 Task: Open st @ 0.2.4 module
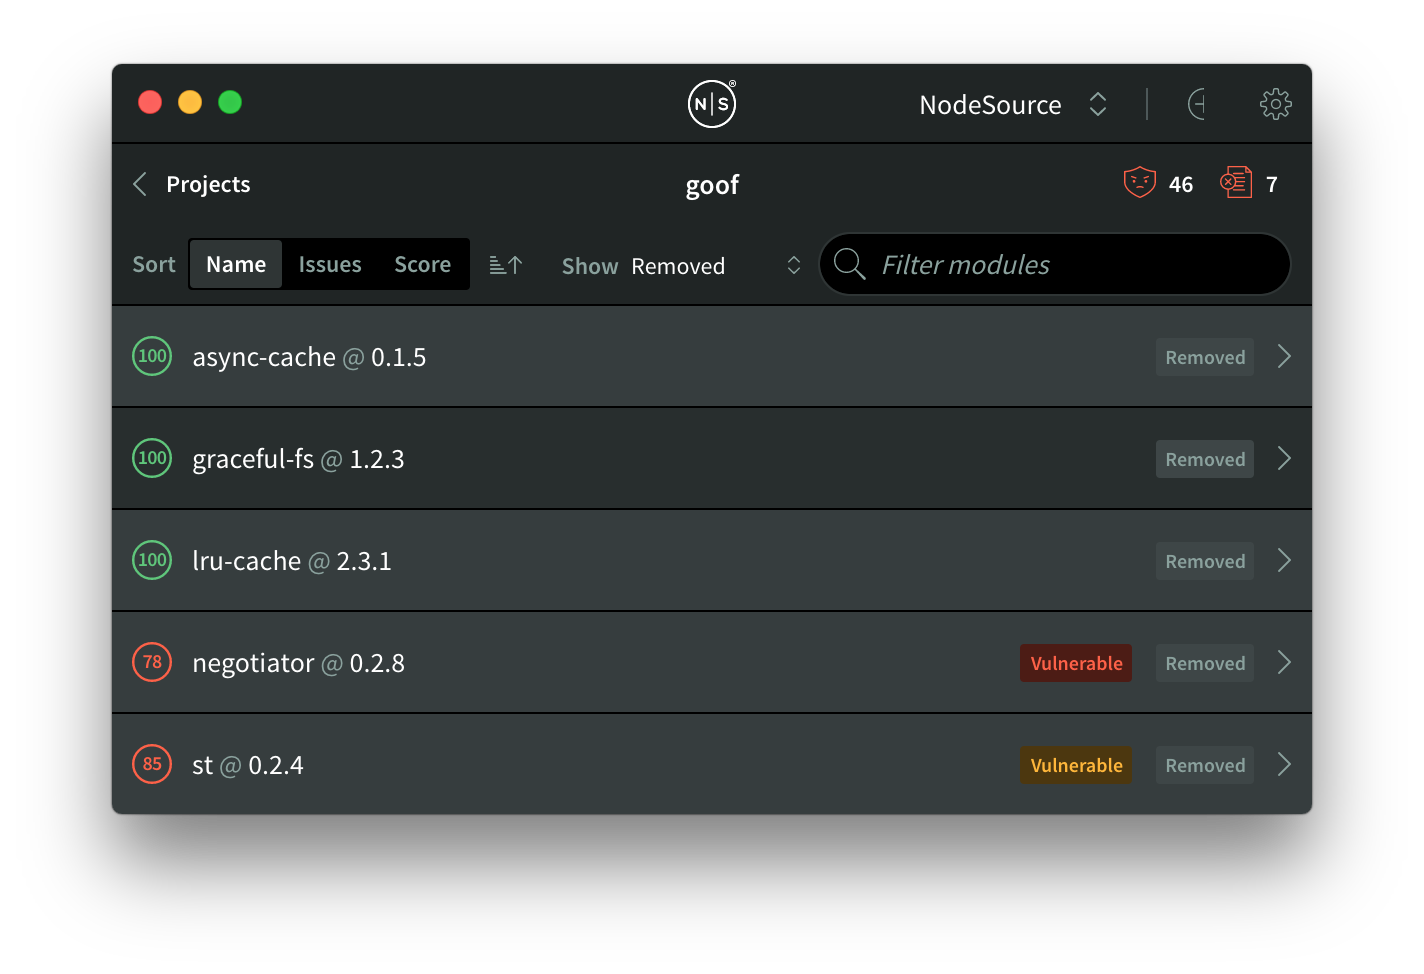(x=712, y=764)
